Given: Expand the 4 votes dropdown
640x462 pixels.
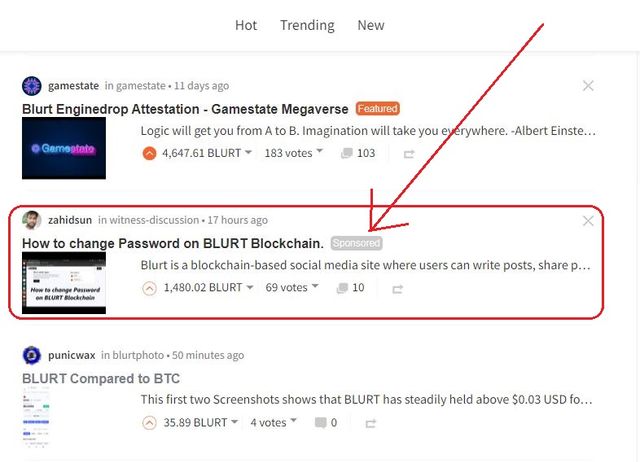Looking at the screenshot, I should point(273,422).
